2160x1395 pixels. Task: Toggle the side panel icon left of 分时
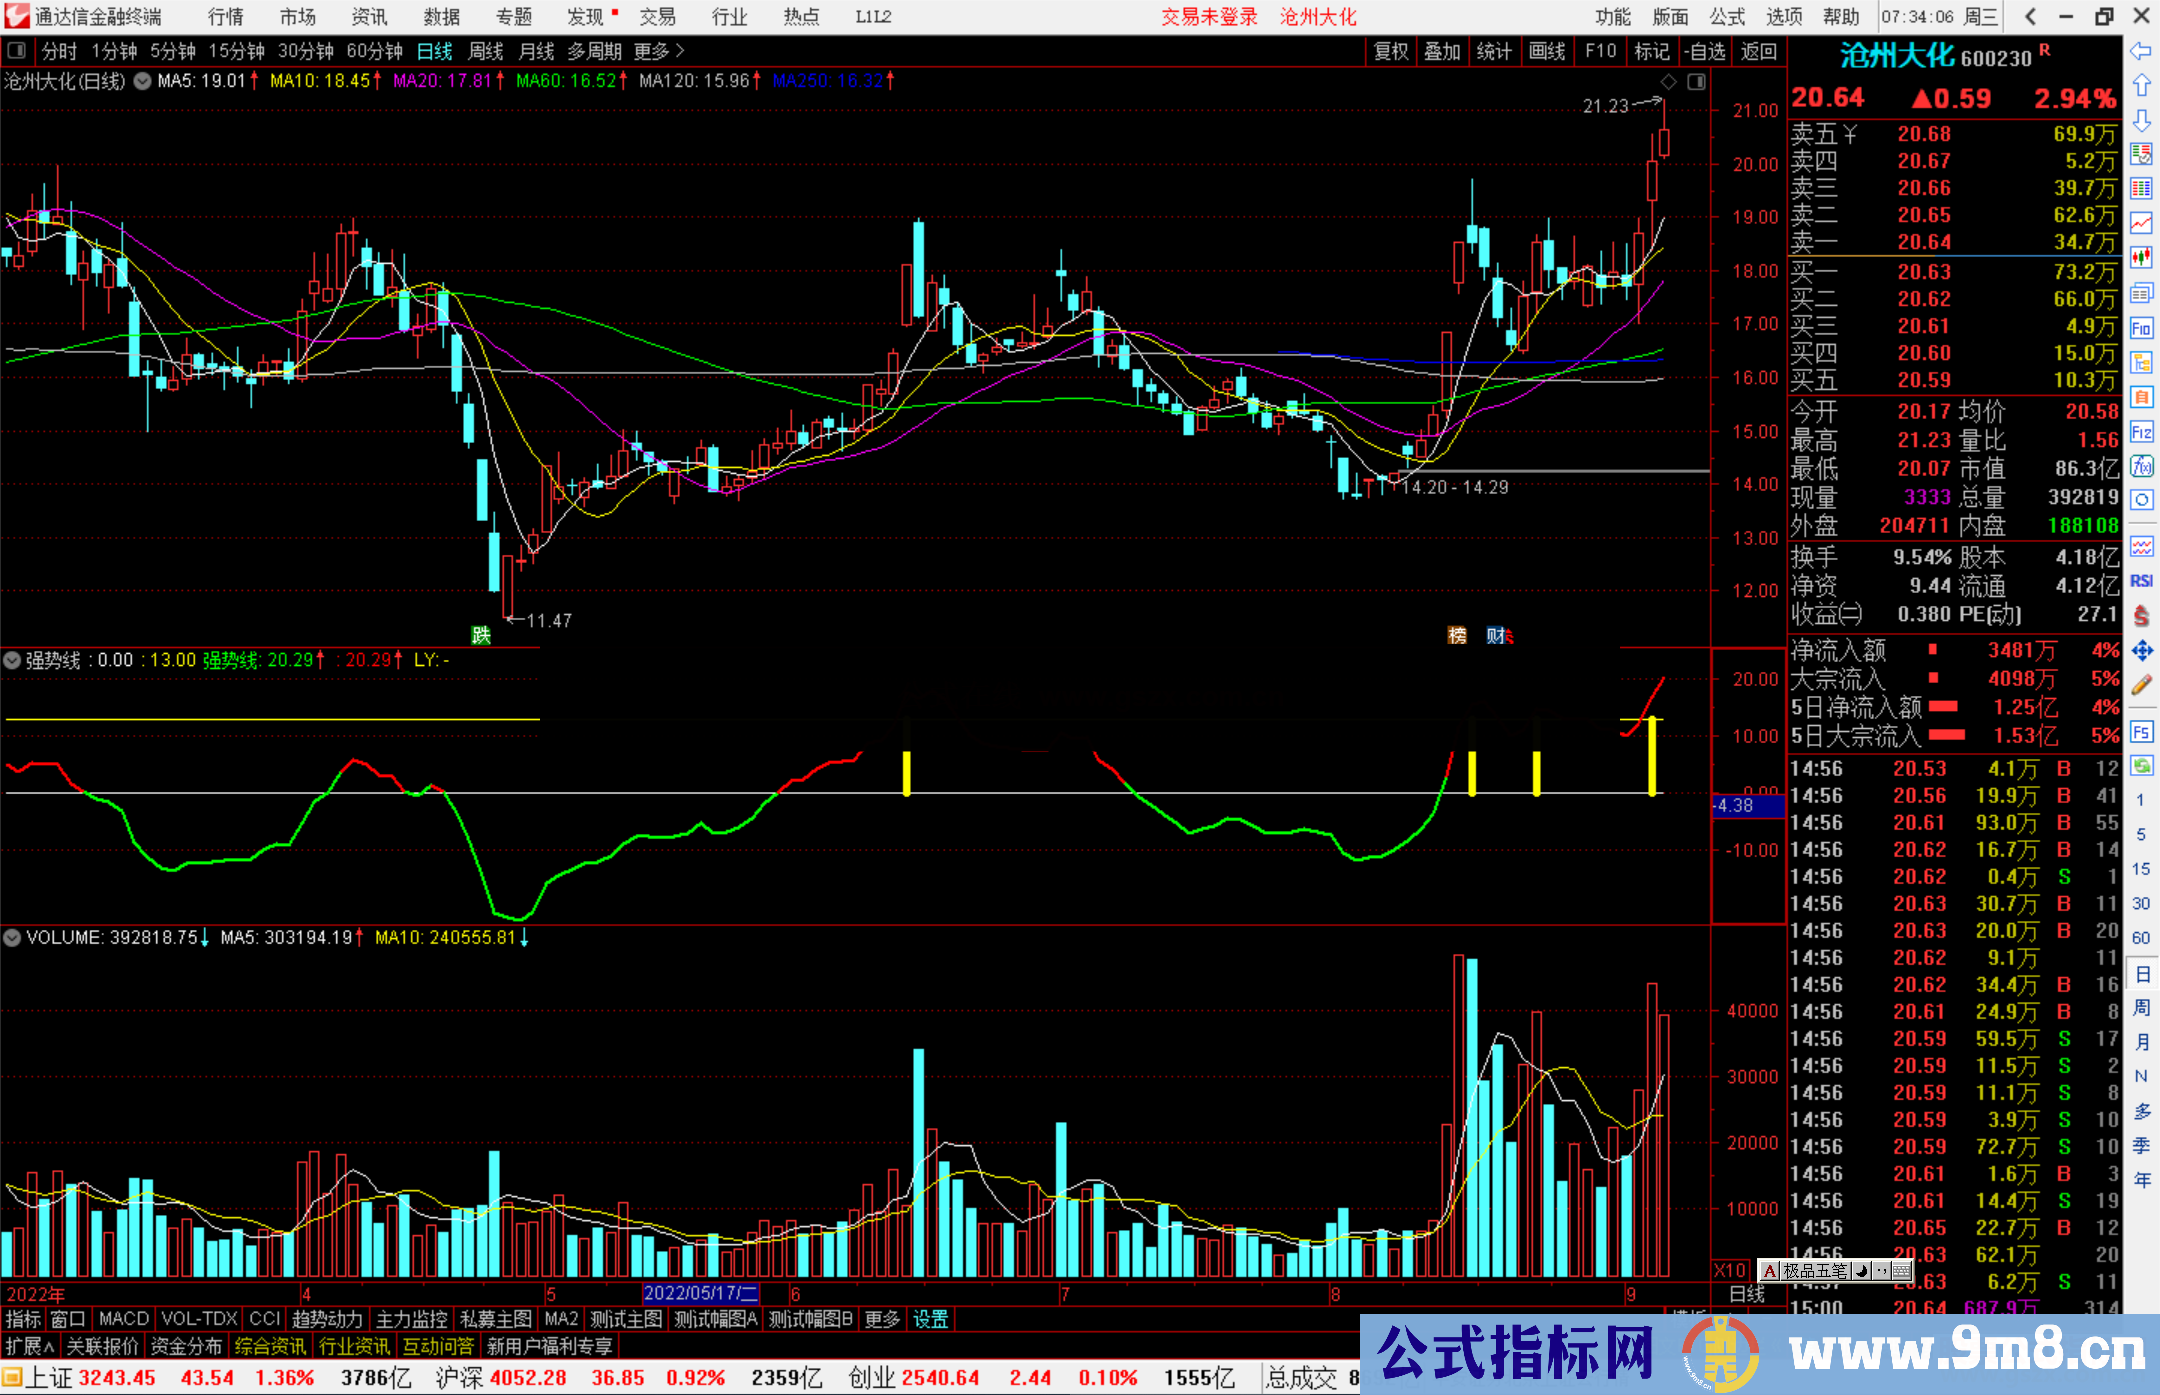(17, 51)
